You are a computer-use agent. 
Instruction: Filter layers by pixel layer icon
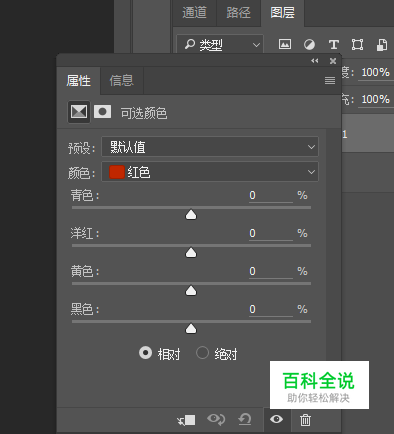pyautogui.click(x=285, y=44)
